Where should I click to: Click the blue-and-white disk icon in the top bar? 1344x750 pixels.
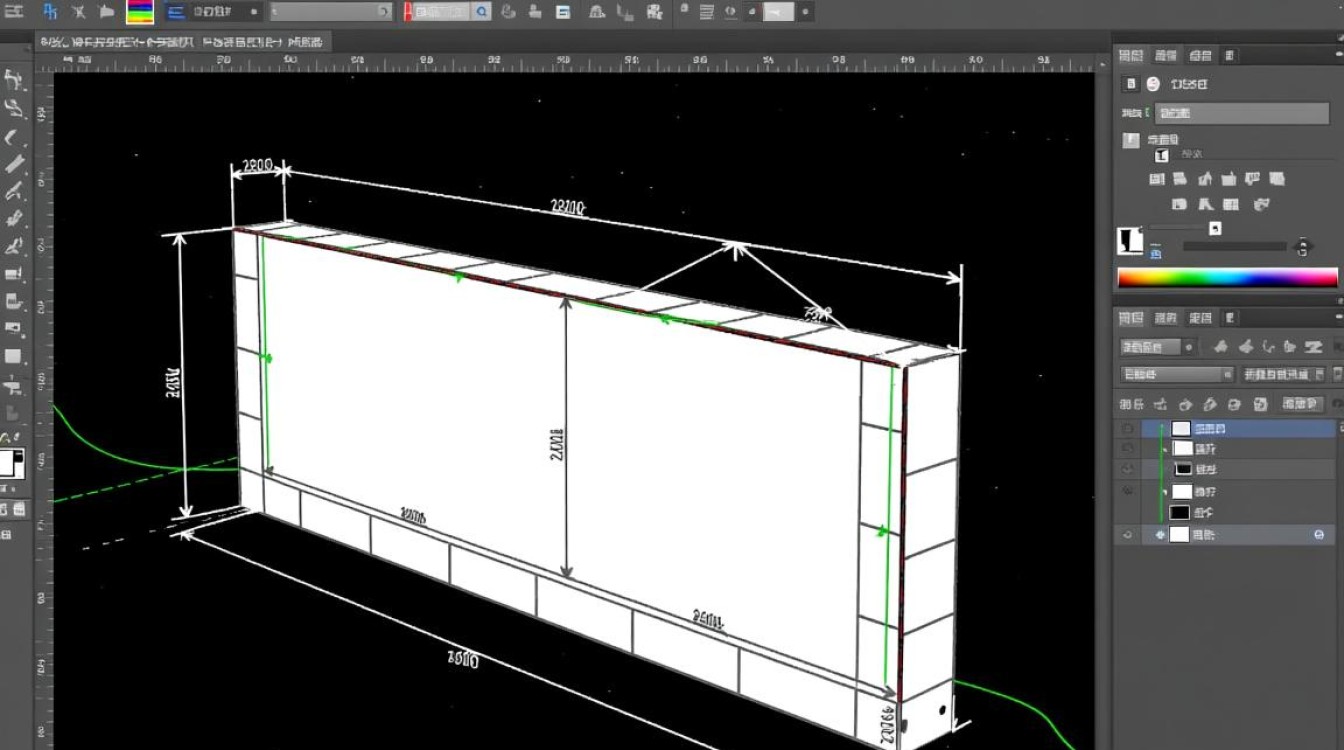[563, 12]
